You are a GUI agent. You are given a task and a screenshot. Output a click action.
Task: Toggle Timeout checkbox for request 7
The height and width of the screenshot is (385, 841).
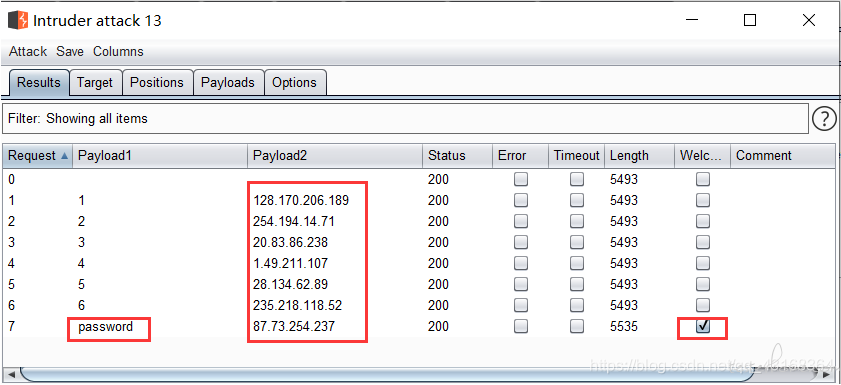577,327
